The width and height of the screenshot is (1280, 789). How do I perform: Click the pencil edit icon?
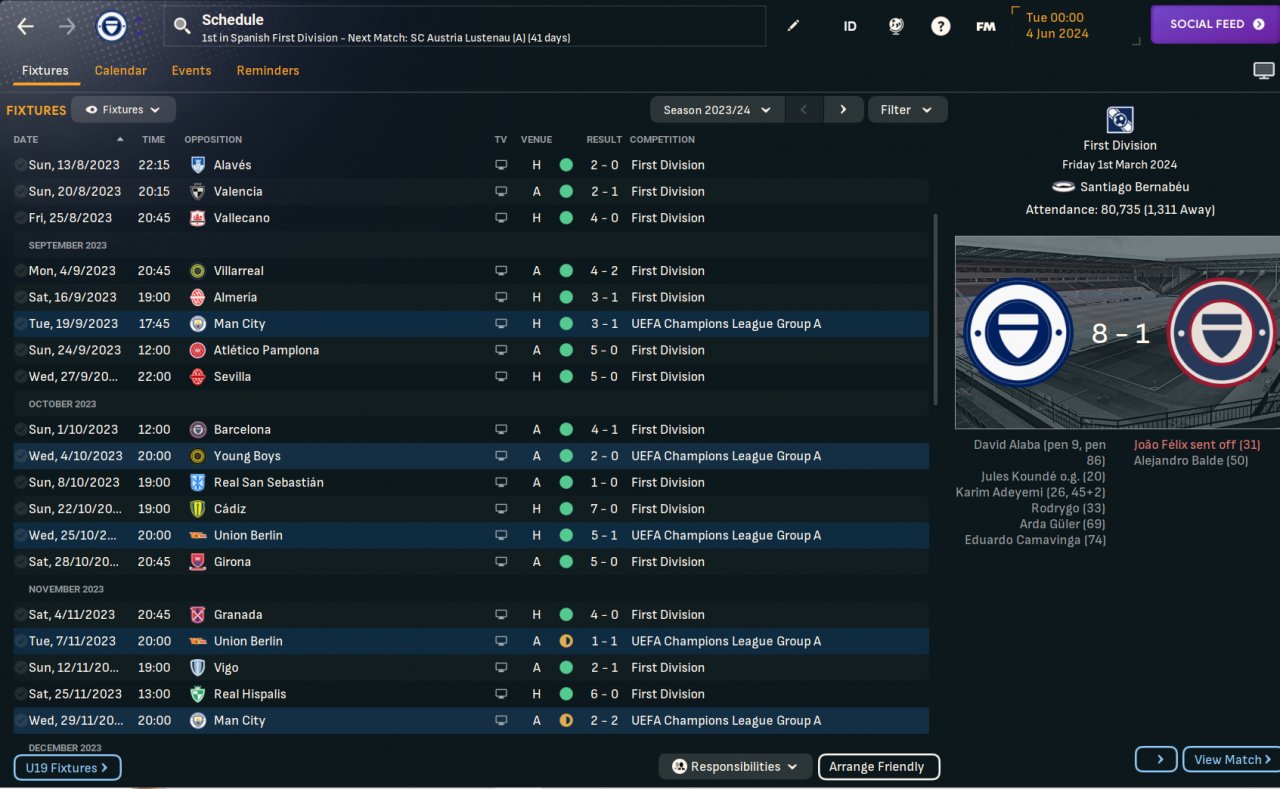[793, 26]
